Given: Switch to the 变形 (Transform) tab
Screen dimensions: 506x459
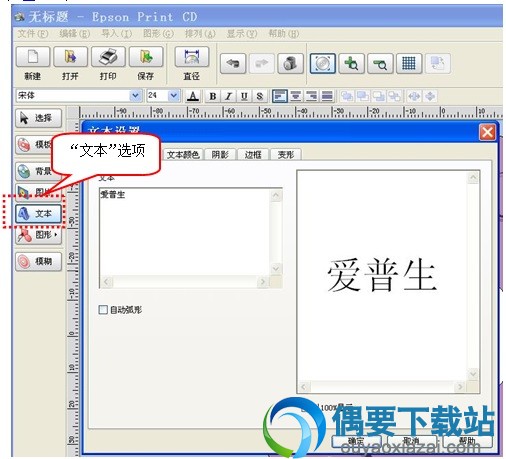Looking at the screenshot, I should pos(286,154).
